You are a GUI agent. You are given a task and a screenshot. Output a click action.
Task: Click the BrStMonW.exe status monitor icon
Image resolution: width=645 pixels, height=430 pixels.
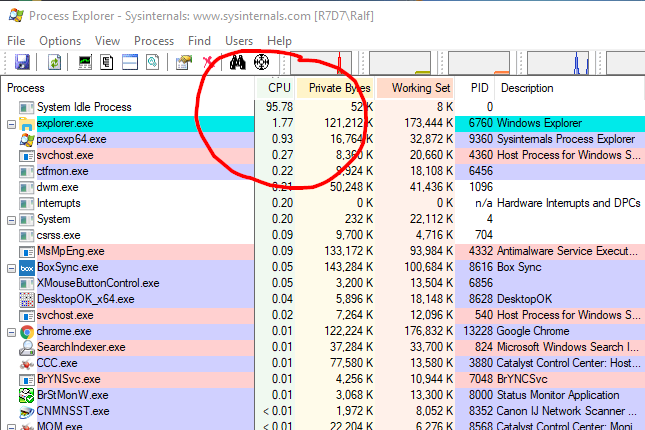27,396
